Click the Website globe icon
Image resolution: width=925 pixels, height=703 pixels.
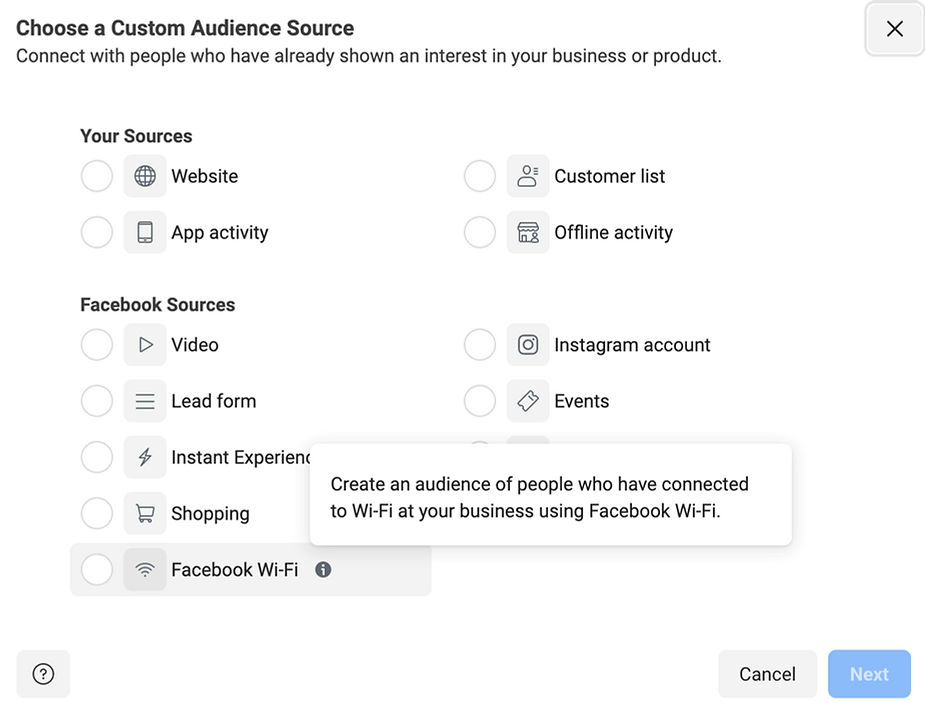(x=145, y=176)
